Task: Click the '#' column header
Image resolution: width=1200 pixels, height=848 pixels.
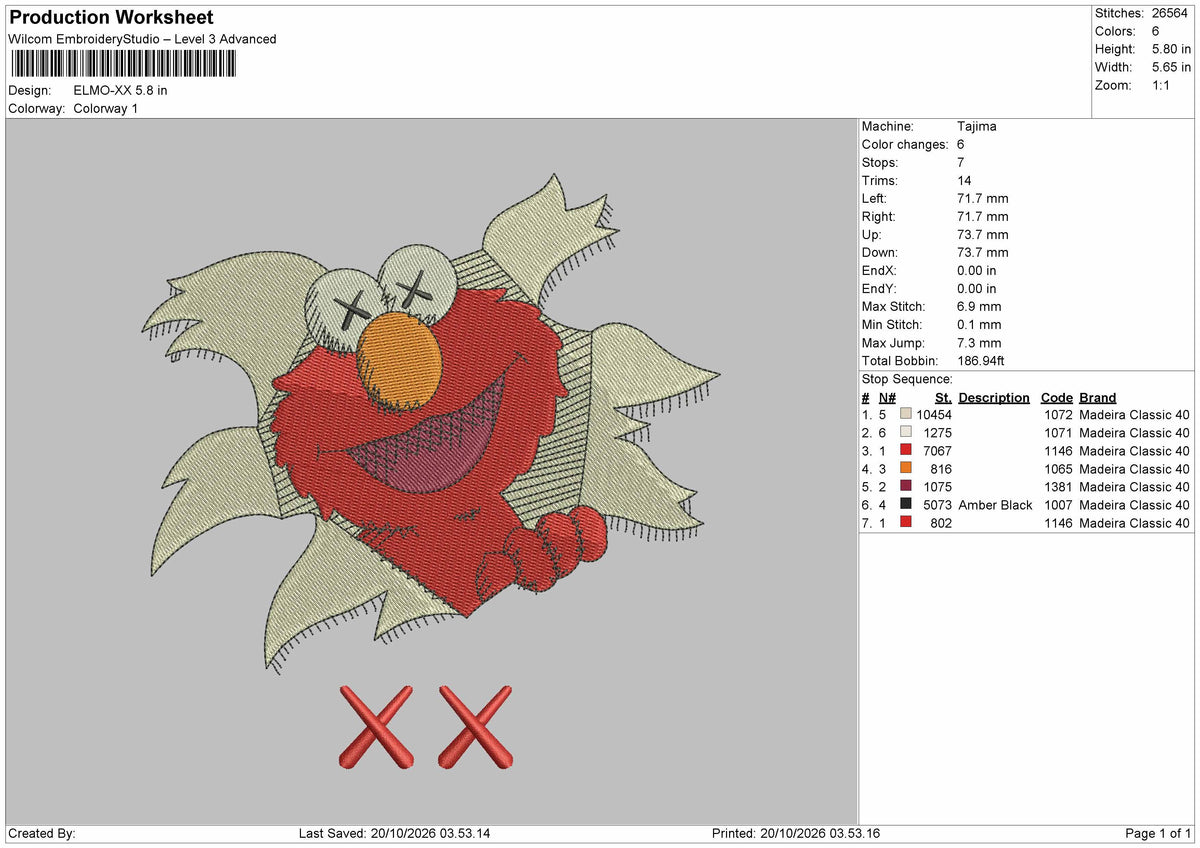Action: (x=866, y=397)
